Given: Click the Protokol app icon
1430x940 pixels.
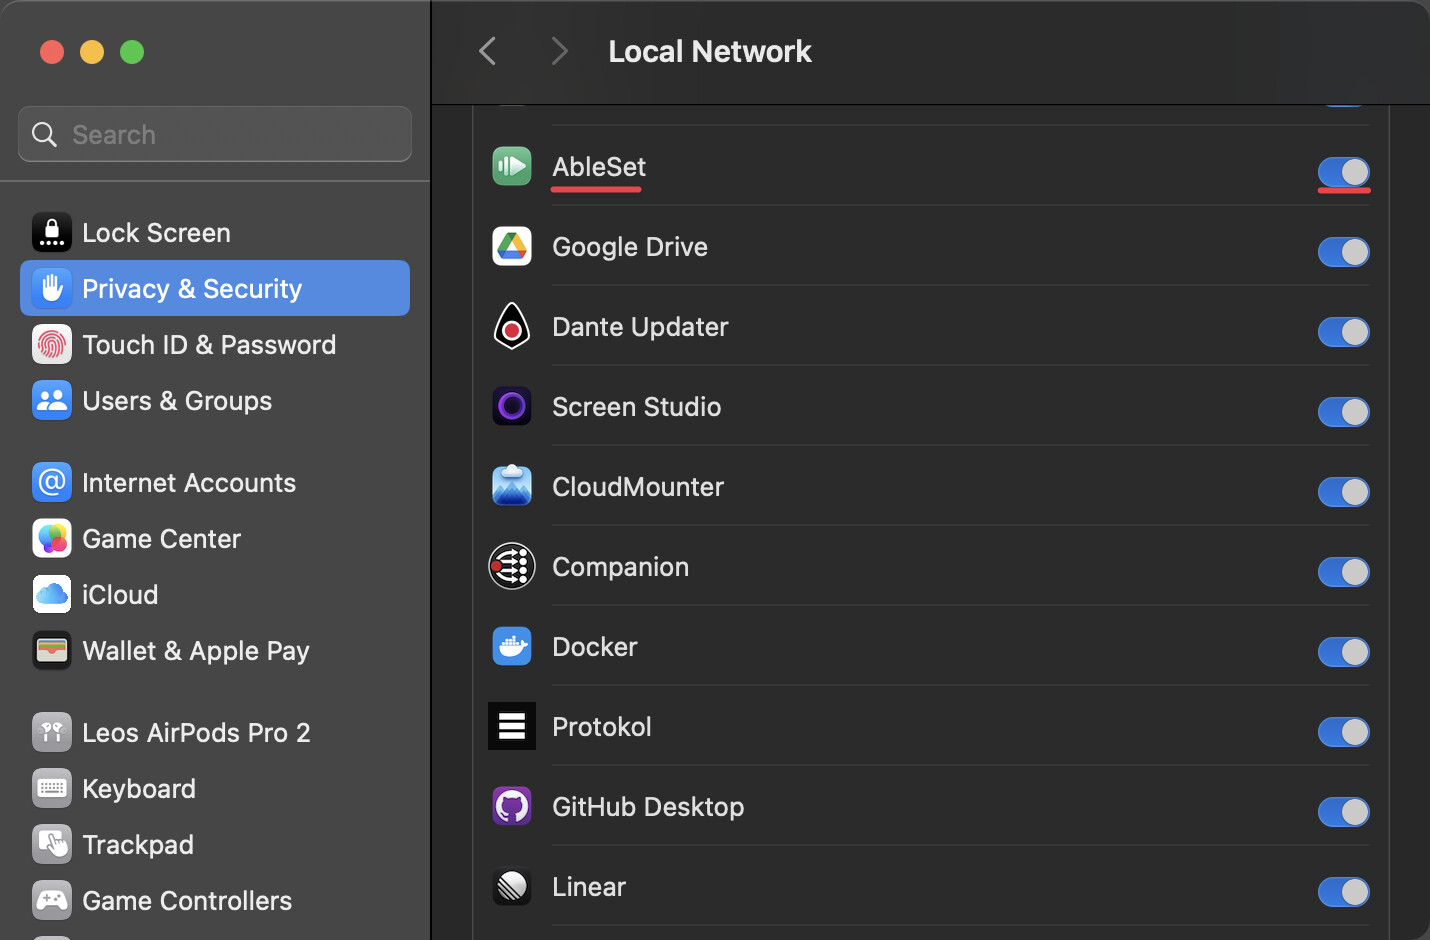Looking at the screenshot, I should tap(511, 726).
